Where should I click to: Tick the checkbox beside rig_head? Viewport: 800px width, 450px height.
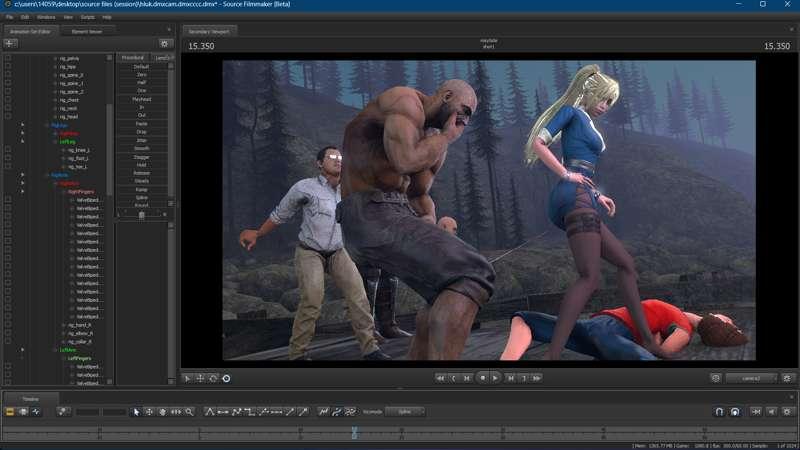[x=8, y=116]
